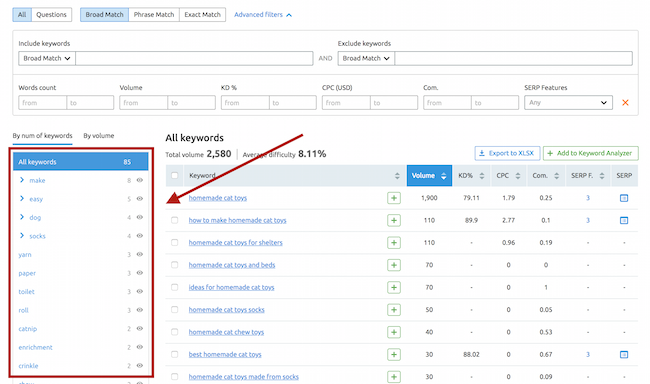This screenshot has height=384, width=650.
Task: Switch grouping to By volume
Action: click(x=99, y=136)
